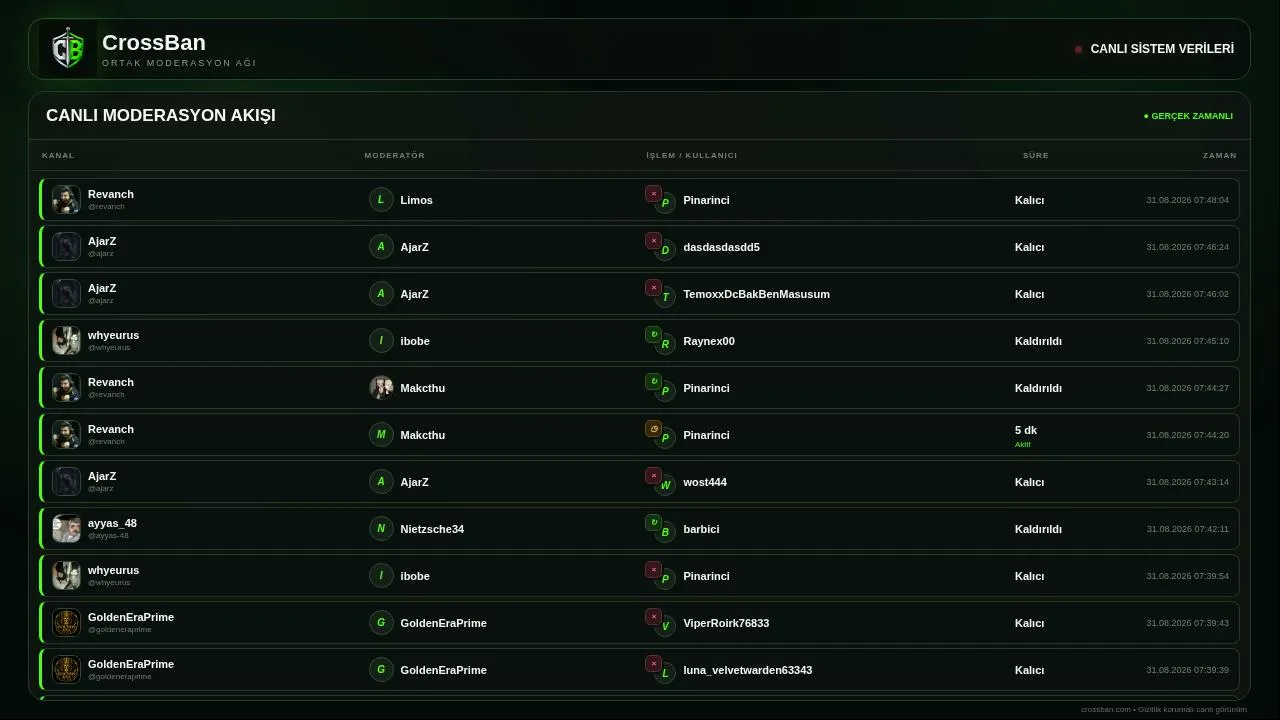This screenshot has height=720, width=1280.
Task: Click green unban icon beside Raynex00
Action: pos(653,334)
